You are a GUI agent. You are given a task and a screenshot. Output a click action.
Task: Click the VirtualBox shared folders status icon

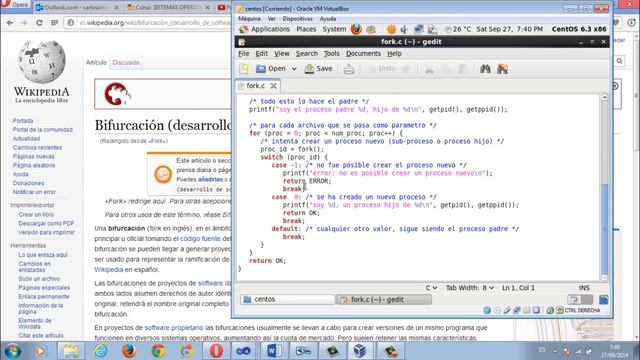[x=527, y=311]
